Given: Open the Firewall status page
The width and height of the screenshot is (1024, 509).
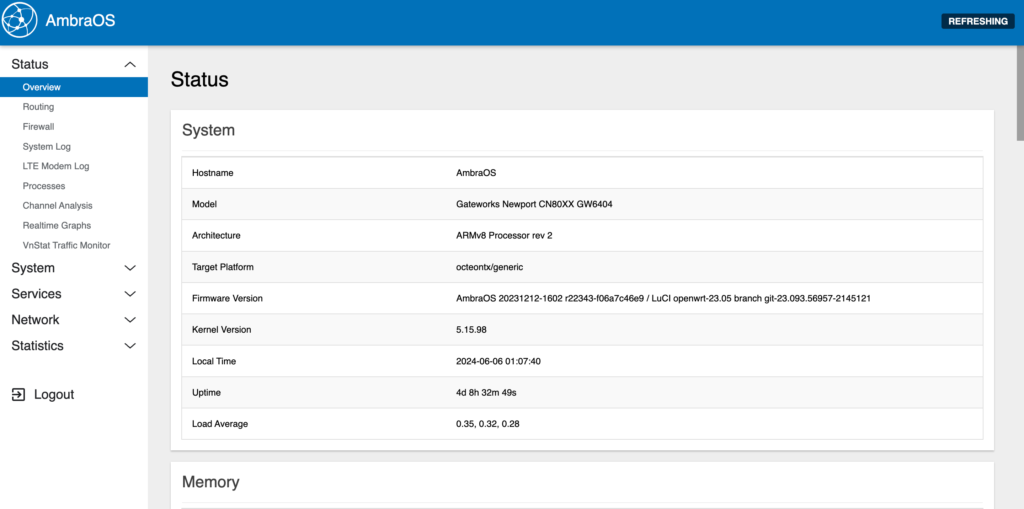Looking at the screenshot, I should pyautogui.click(x=38, y=127).
